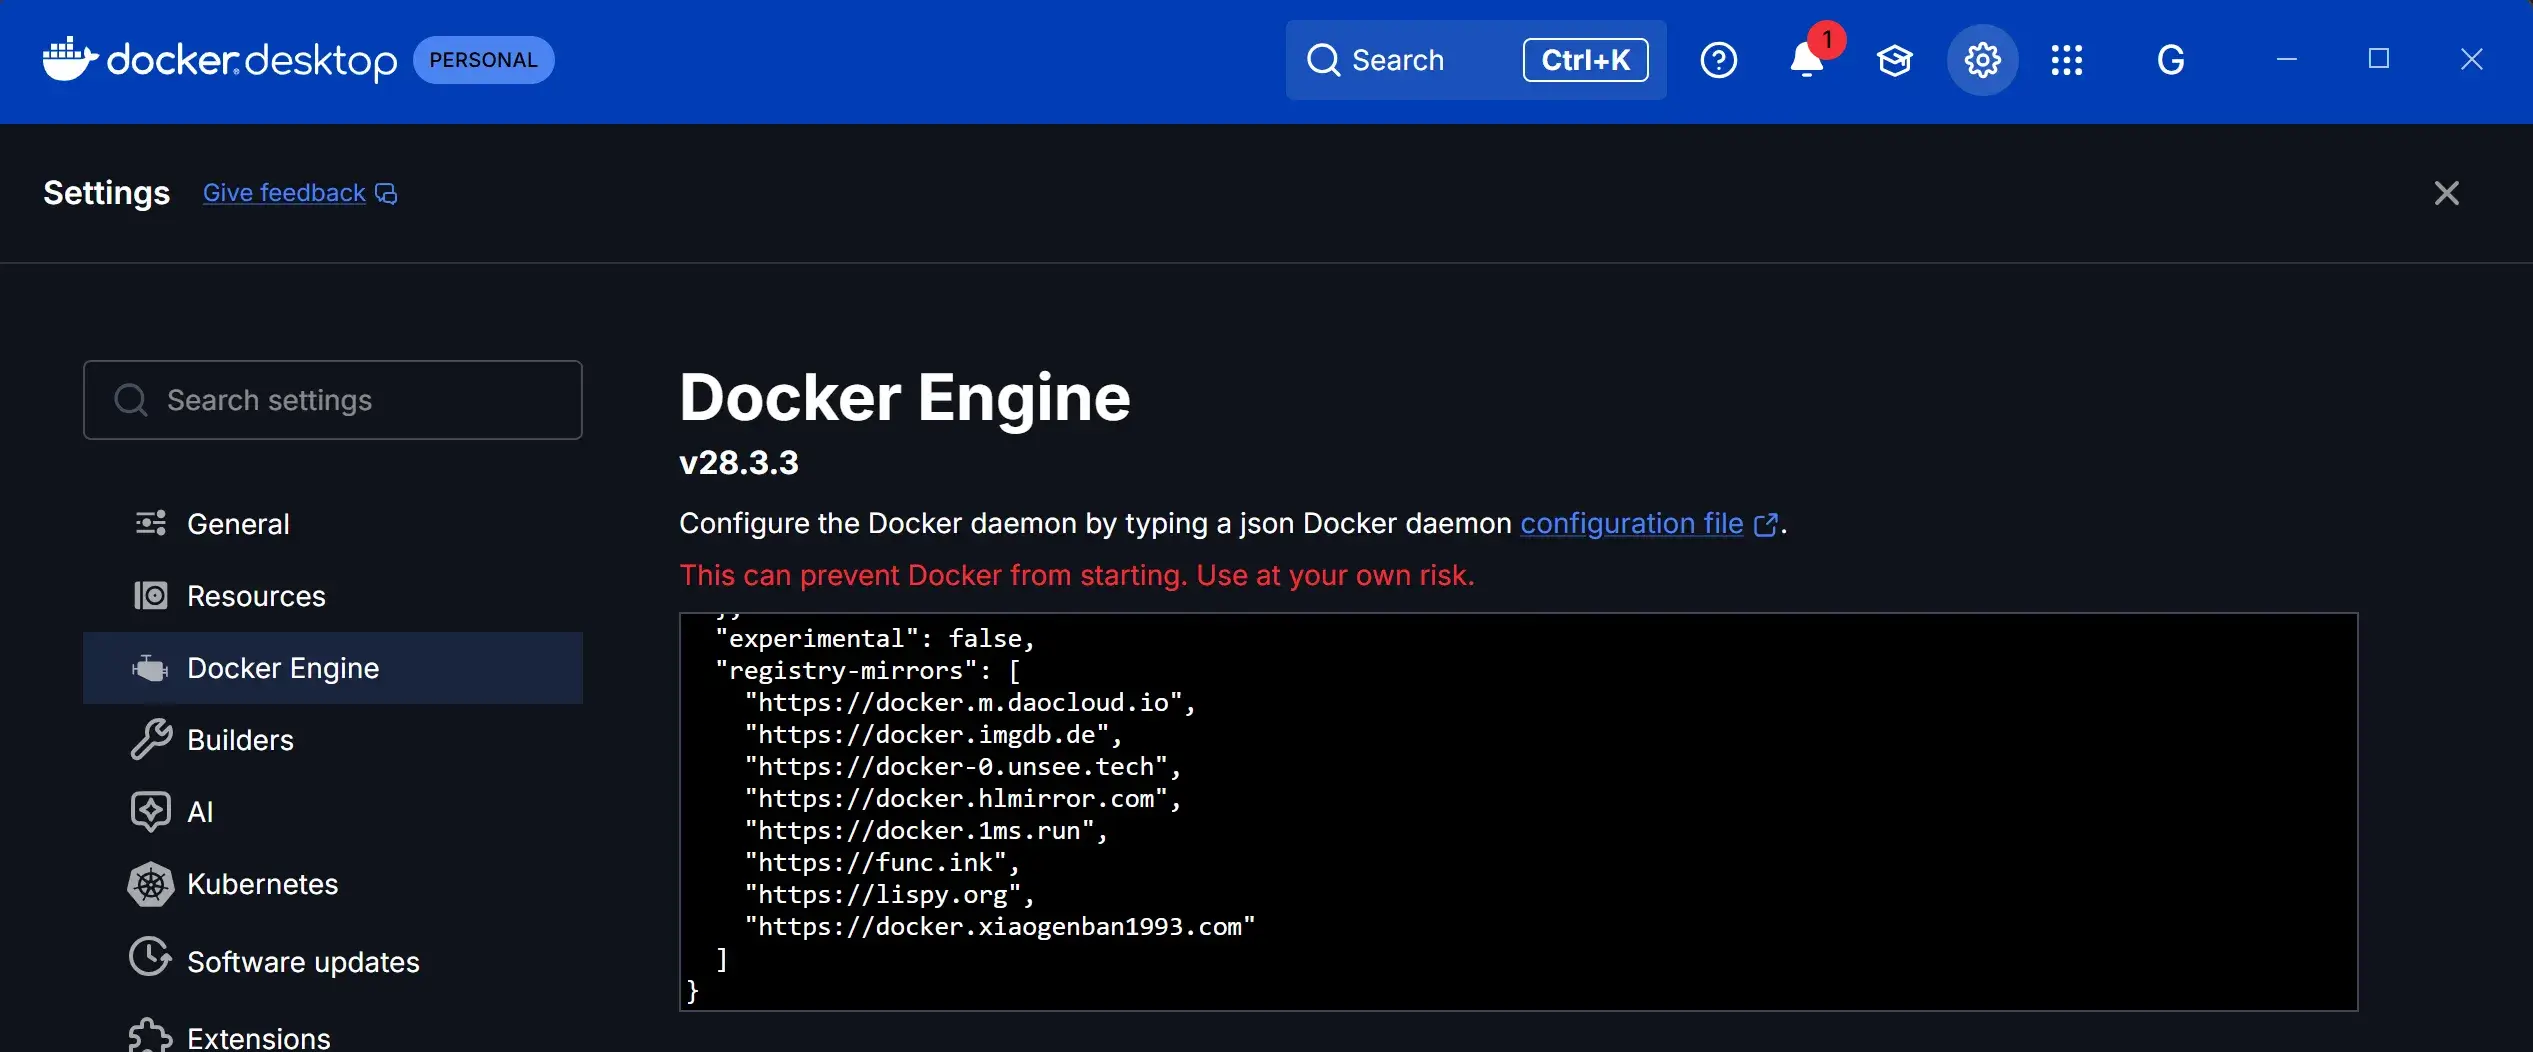This screenshot has width=2533, height=1052.
Task: Open Kubernetes settings
Action: pyautogui.click(x=333, y=884)
